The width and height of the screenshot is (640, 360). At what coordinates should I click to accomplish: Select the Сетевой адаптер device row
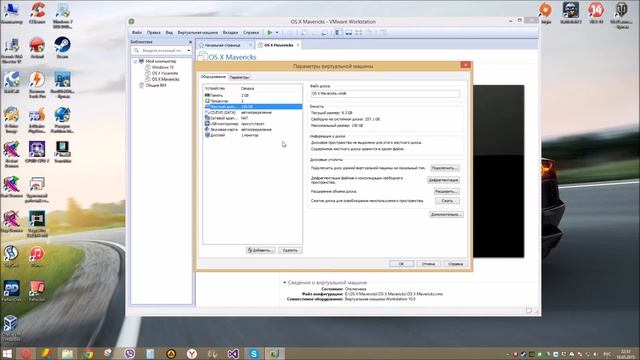[x=253, y=118]
